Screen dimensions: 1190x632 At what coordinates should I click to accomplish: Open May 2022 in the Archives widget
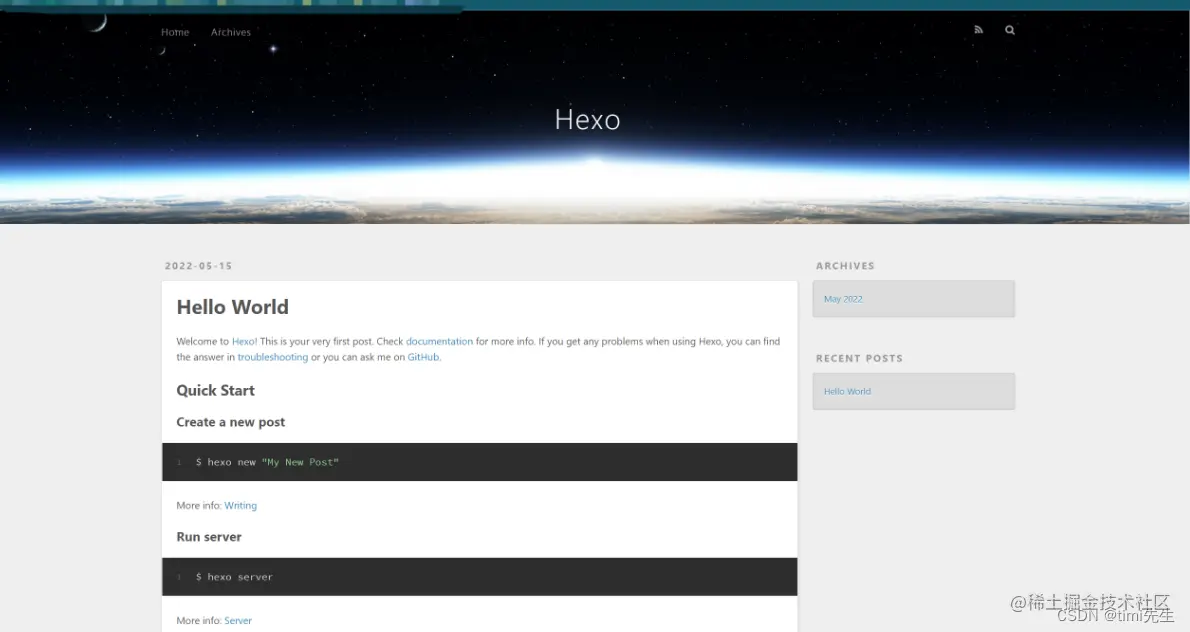click(843, 299)
